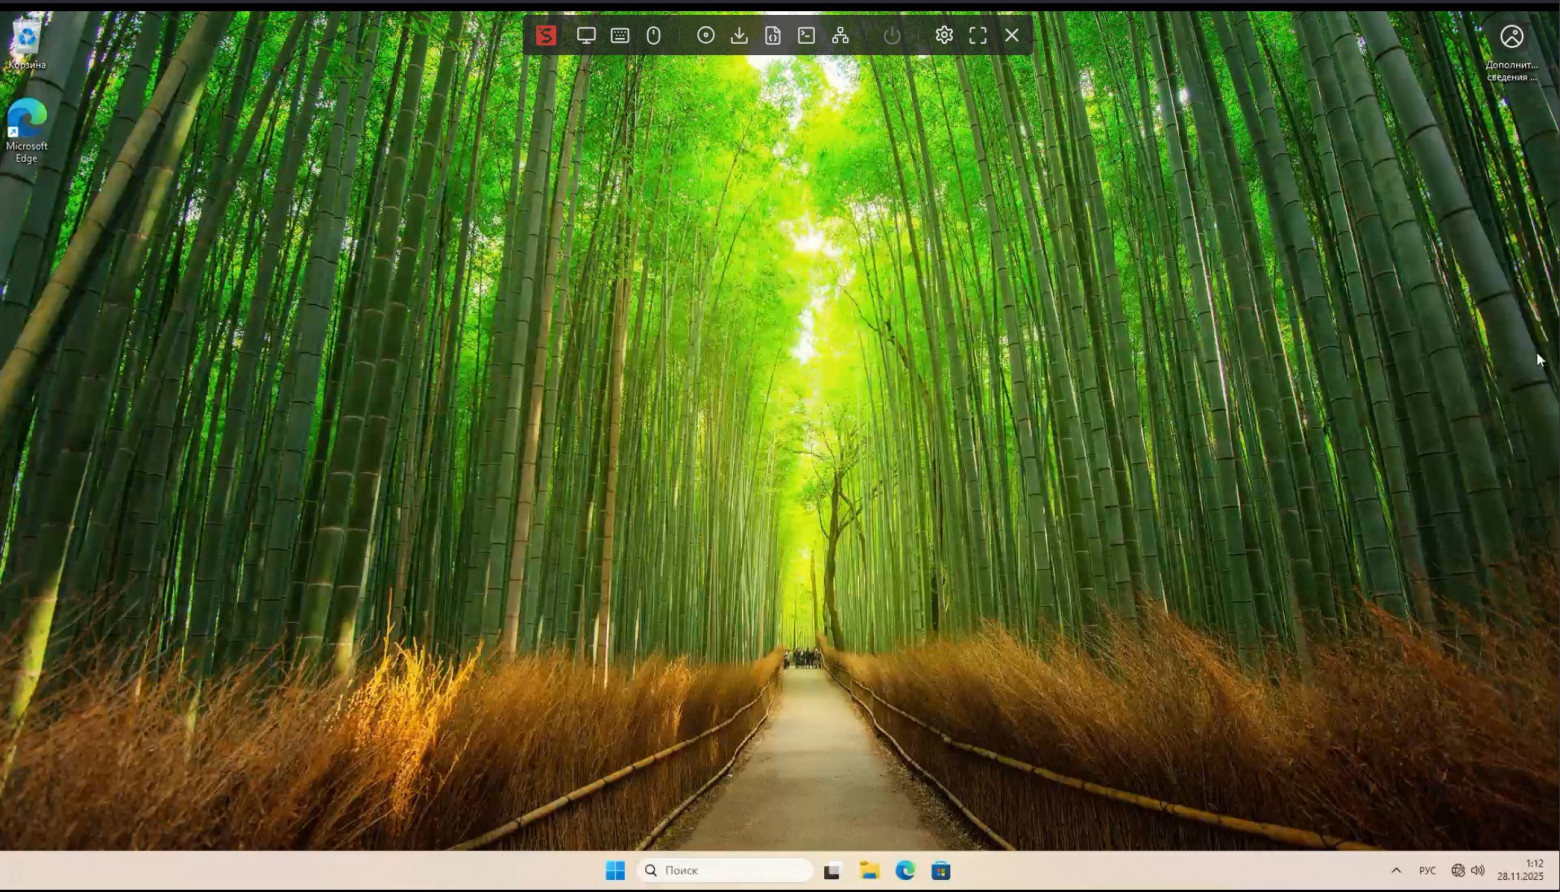Open File Explorer from the taskbar

coord(869,871)
